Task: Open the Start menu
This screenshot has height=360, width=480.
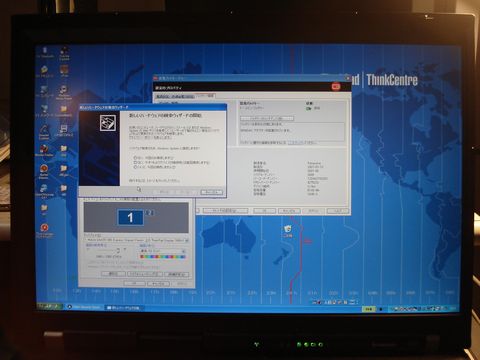Action: [x=50, y=306]
